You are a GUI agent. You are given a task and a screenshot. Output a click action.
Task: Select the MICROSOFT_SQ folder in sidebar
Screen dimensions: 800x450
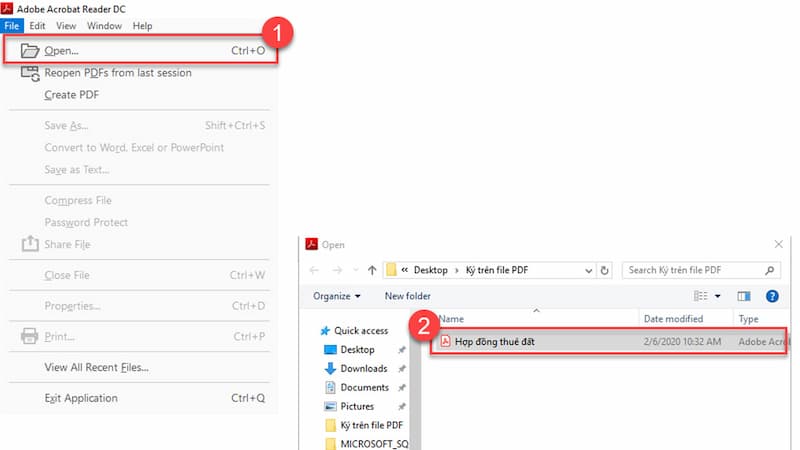point(374,443)
